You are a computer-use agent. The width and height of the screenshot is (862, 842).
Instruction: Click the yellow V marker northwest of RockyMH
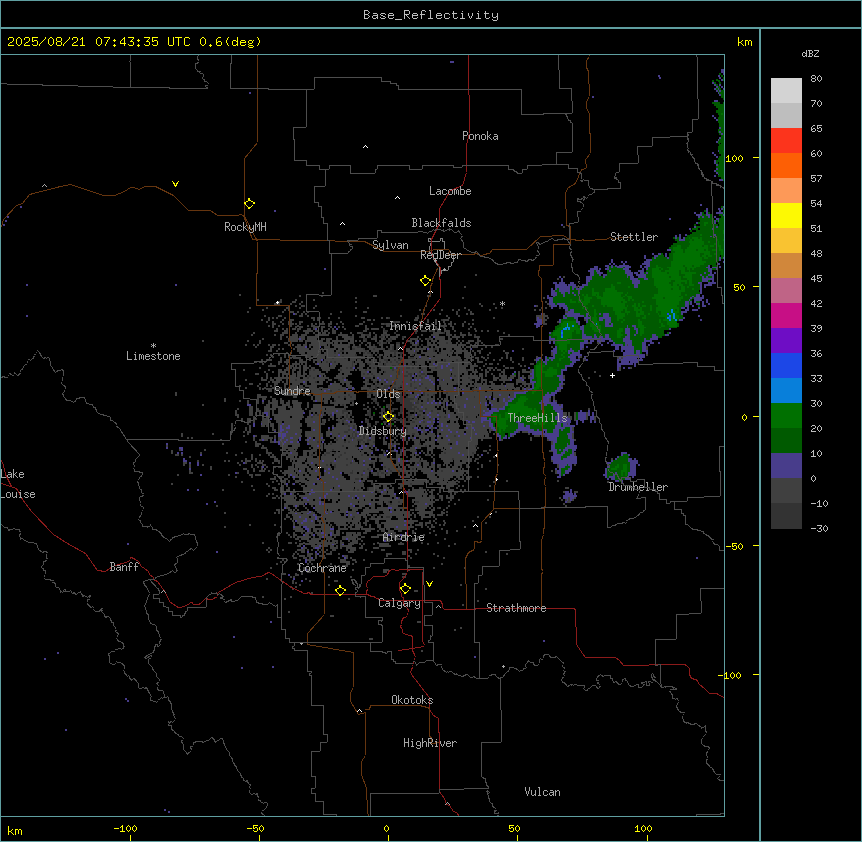click(x=175, y=184)
